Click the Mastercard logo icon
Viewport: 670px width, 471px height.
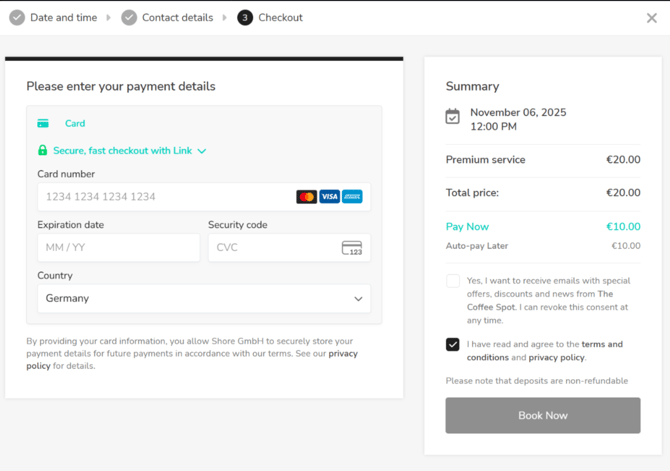click(x=306, y=197)
